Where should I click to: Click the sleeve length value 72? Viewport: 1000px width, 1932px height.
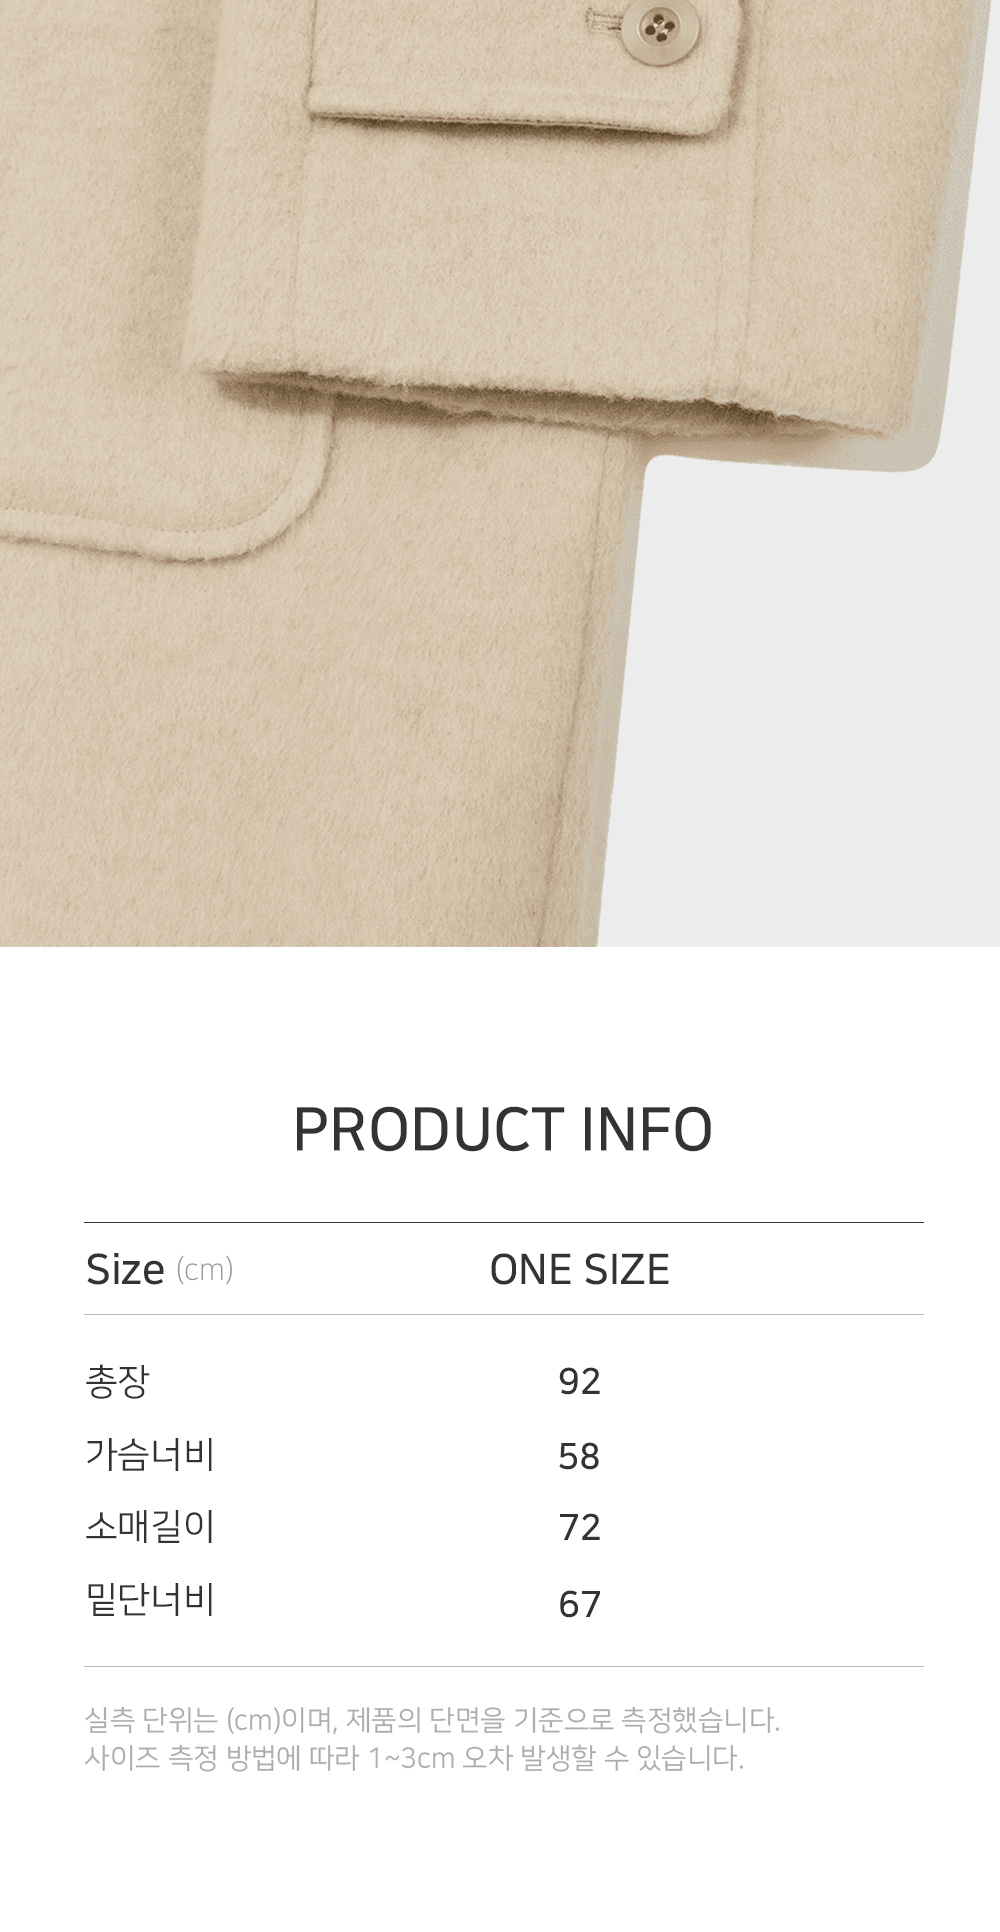click(579, 1528)
